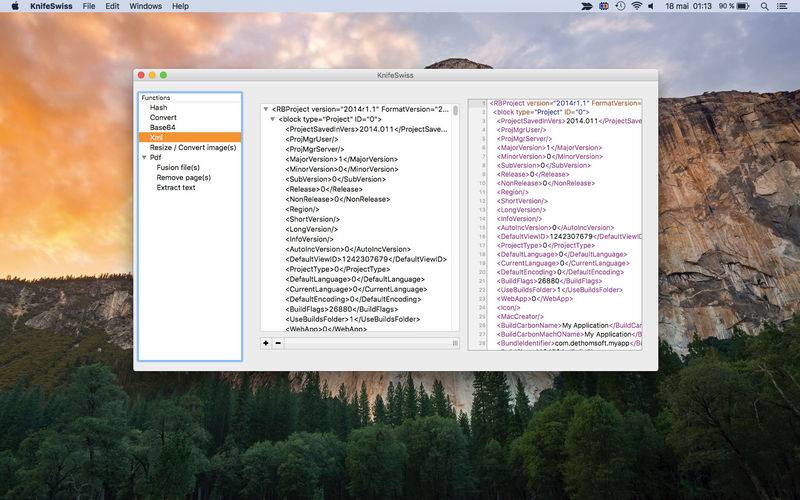Collapse the block type Project node
Viewport: 800px width, 500px height.
(272, 119)
